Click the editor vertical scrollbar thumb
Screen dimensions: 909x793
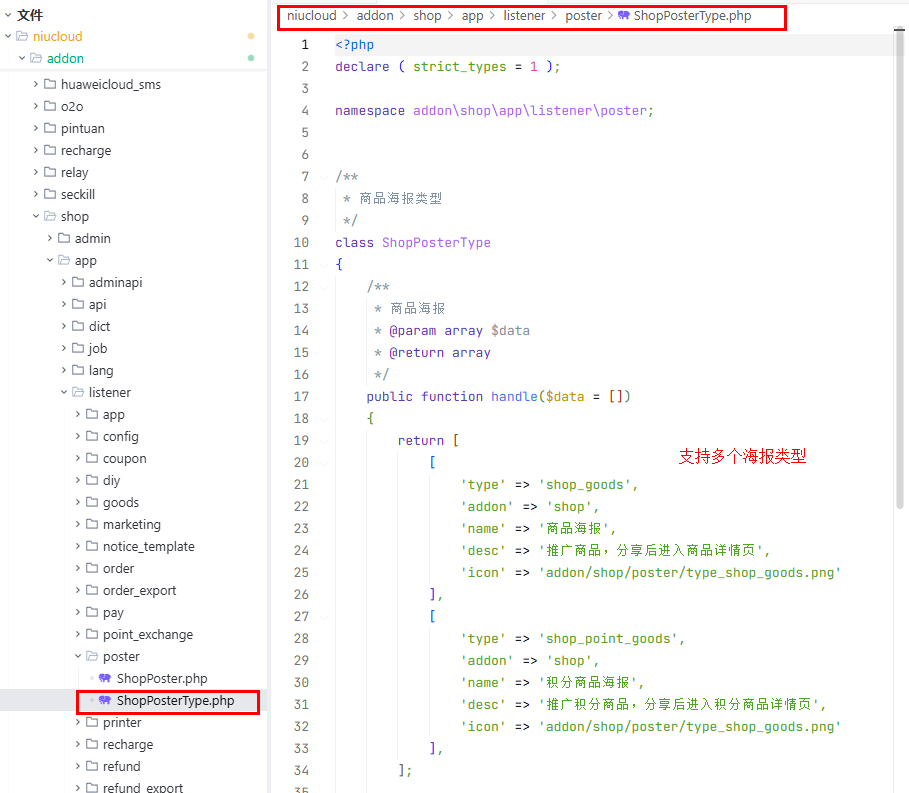tap(900, 268)
